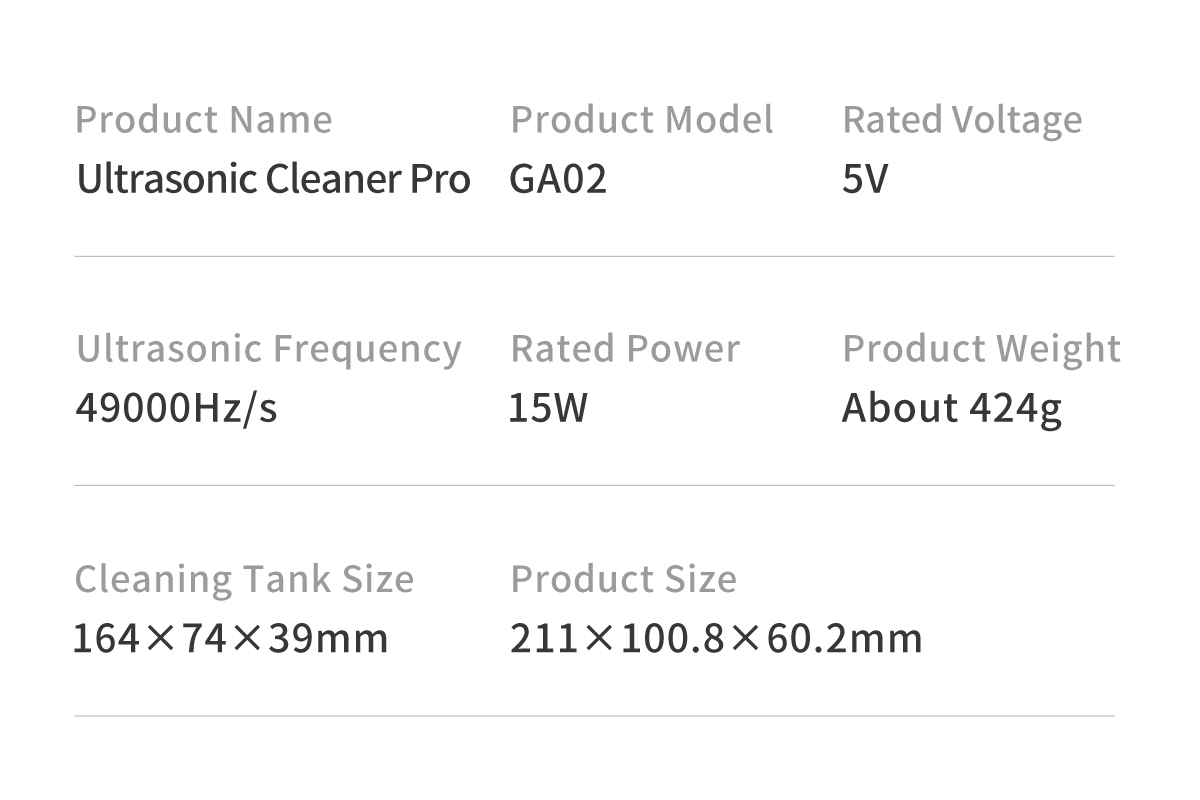The width and height of the screenshot is (1200, 800).
Task: Click the Product Name label
Action: point(203,120)
